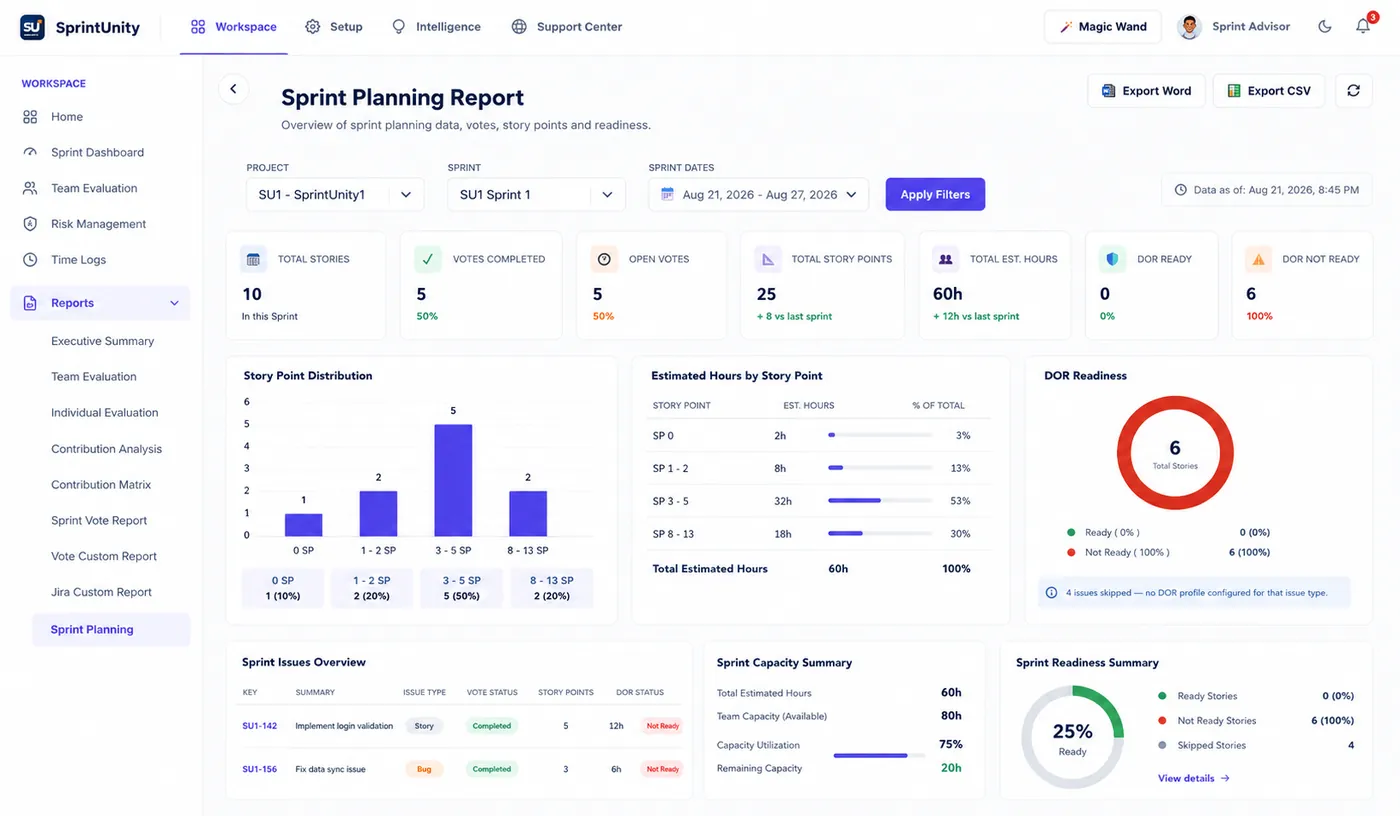
Task: Open the Sprint Dates range dropdown
Action: (759, 195)
